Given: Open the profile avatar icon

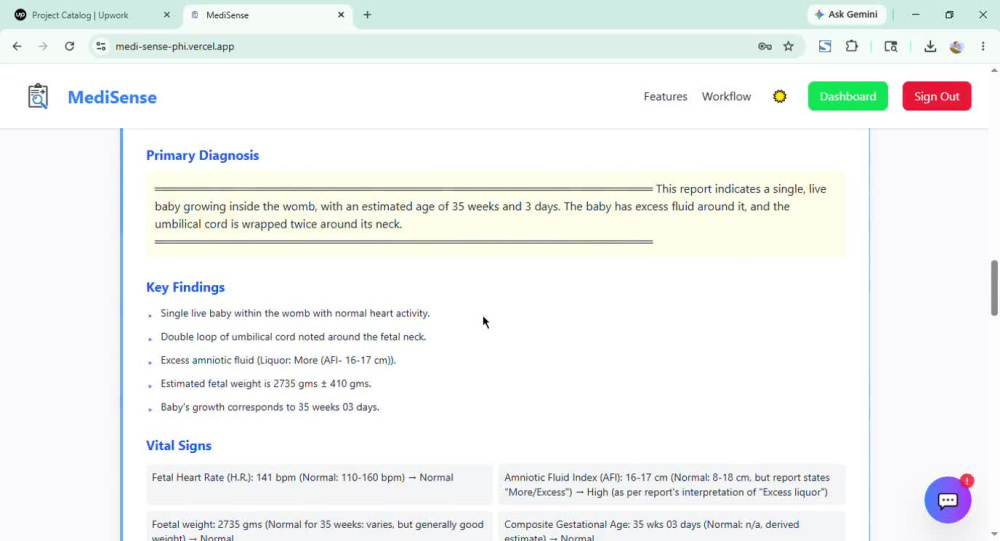Looking at the screenshot, I should [x=956, y=46].
